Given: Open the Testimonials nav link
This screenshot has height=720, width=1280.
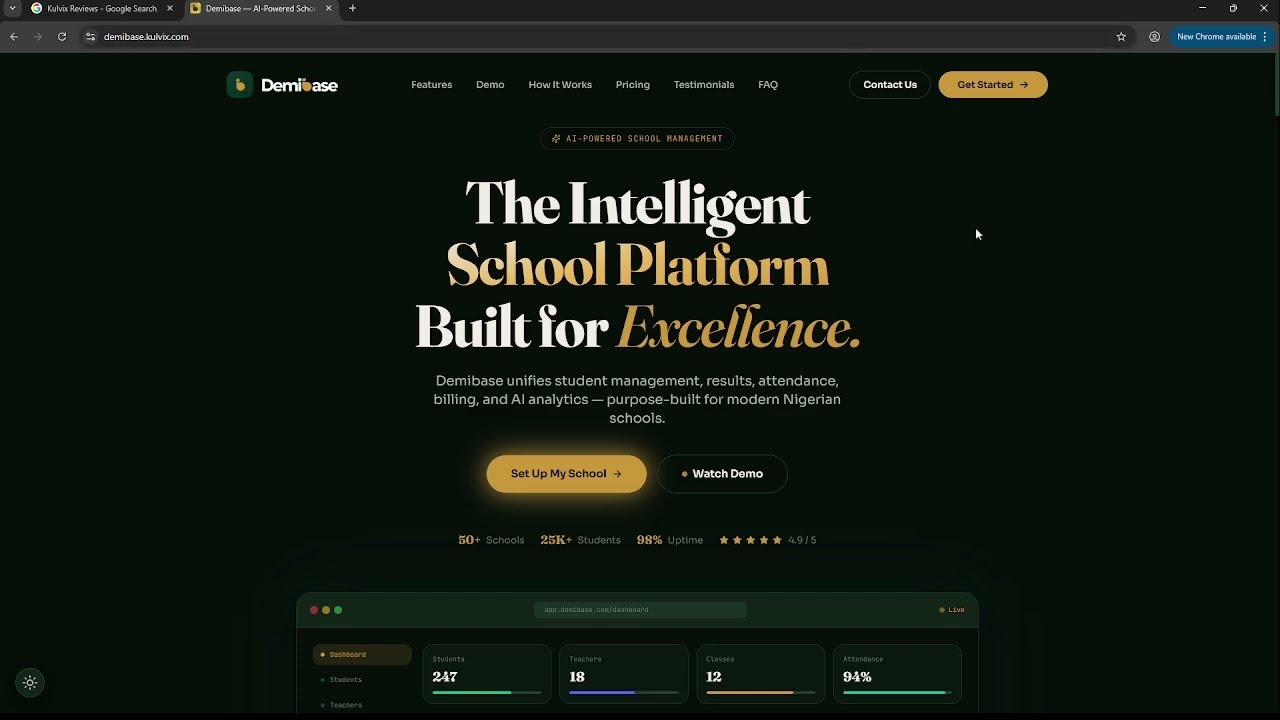Looking at the screenshot, I should pyautogui.click(x=704, y=85).
